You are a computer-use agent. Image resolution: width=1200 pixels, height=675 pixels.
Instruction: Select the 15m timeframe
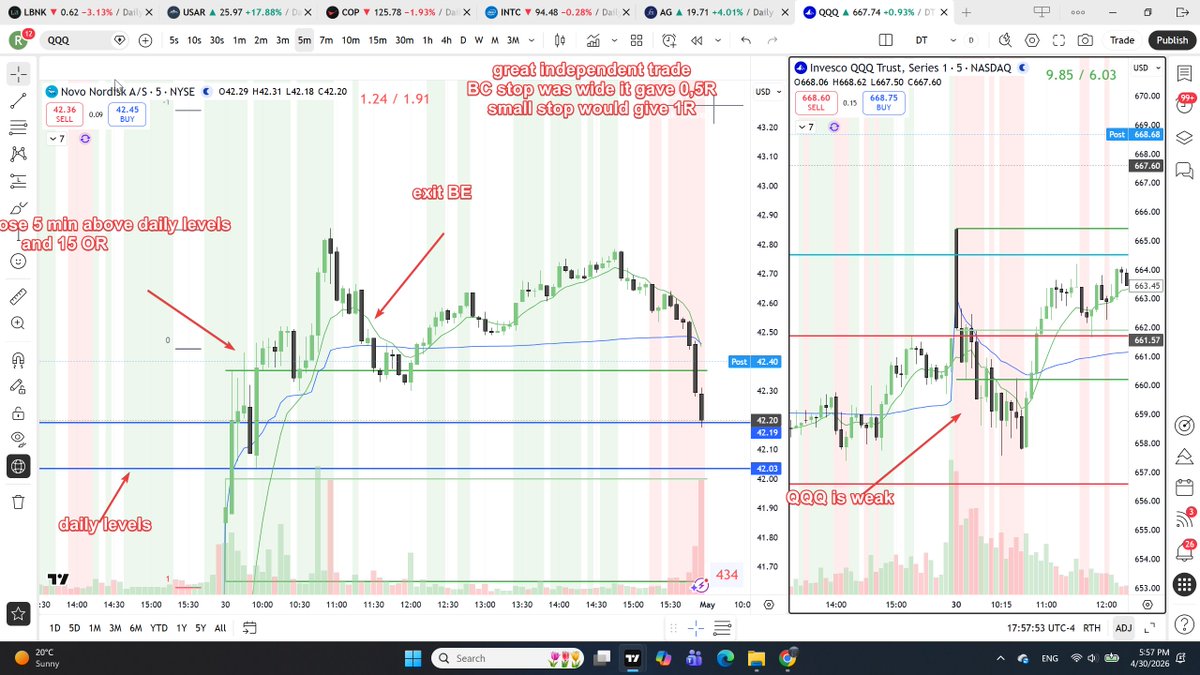click(377, 41)
